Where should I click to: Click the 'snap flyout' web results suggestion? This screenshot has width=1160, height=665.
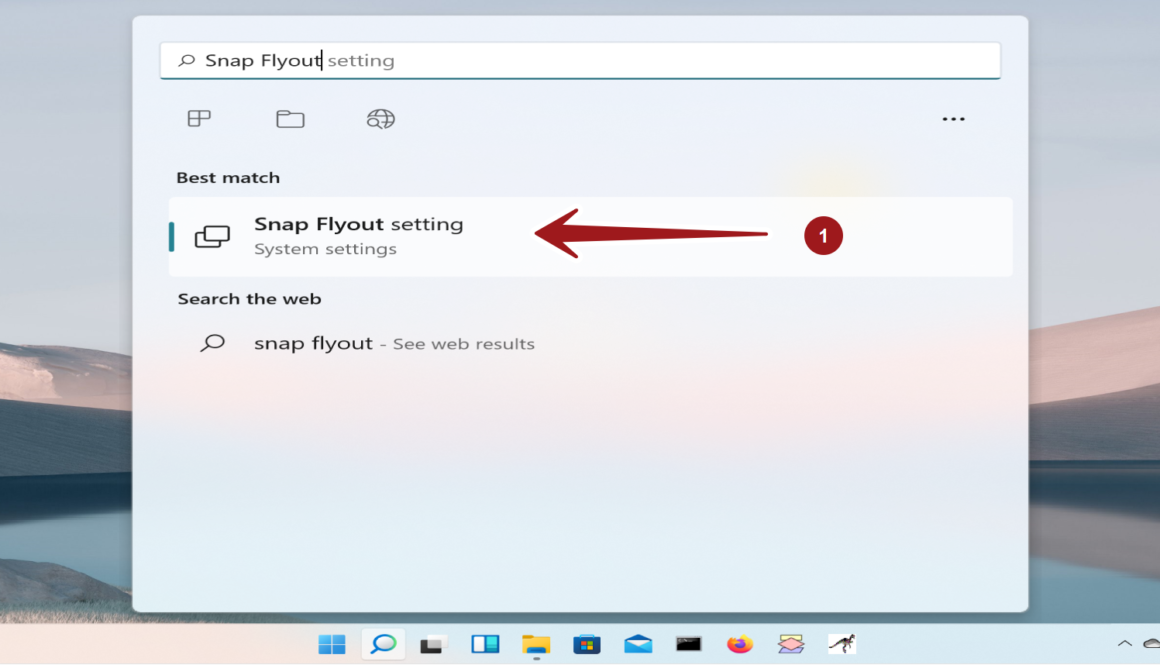[393, 344]
